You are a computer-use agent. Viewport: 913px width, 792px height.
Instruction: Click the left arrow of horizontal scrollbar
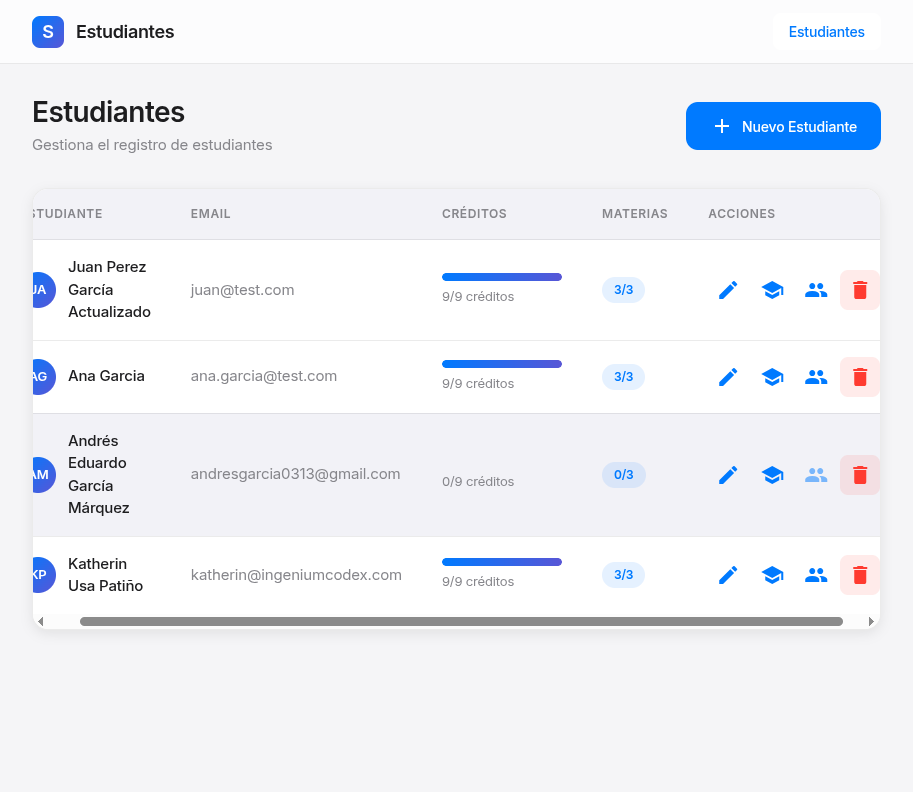(x=41, y=621)
